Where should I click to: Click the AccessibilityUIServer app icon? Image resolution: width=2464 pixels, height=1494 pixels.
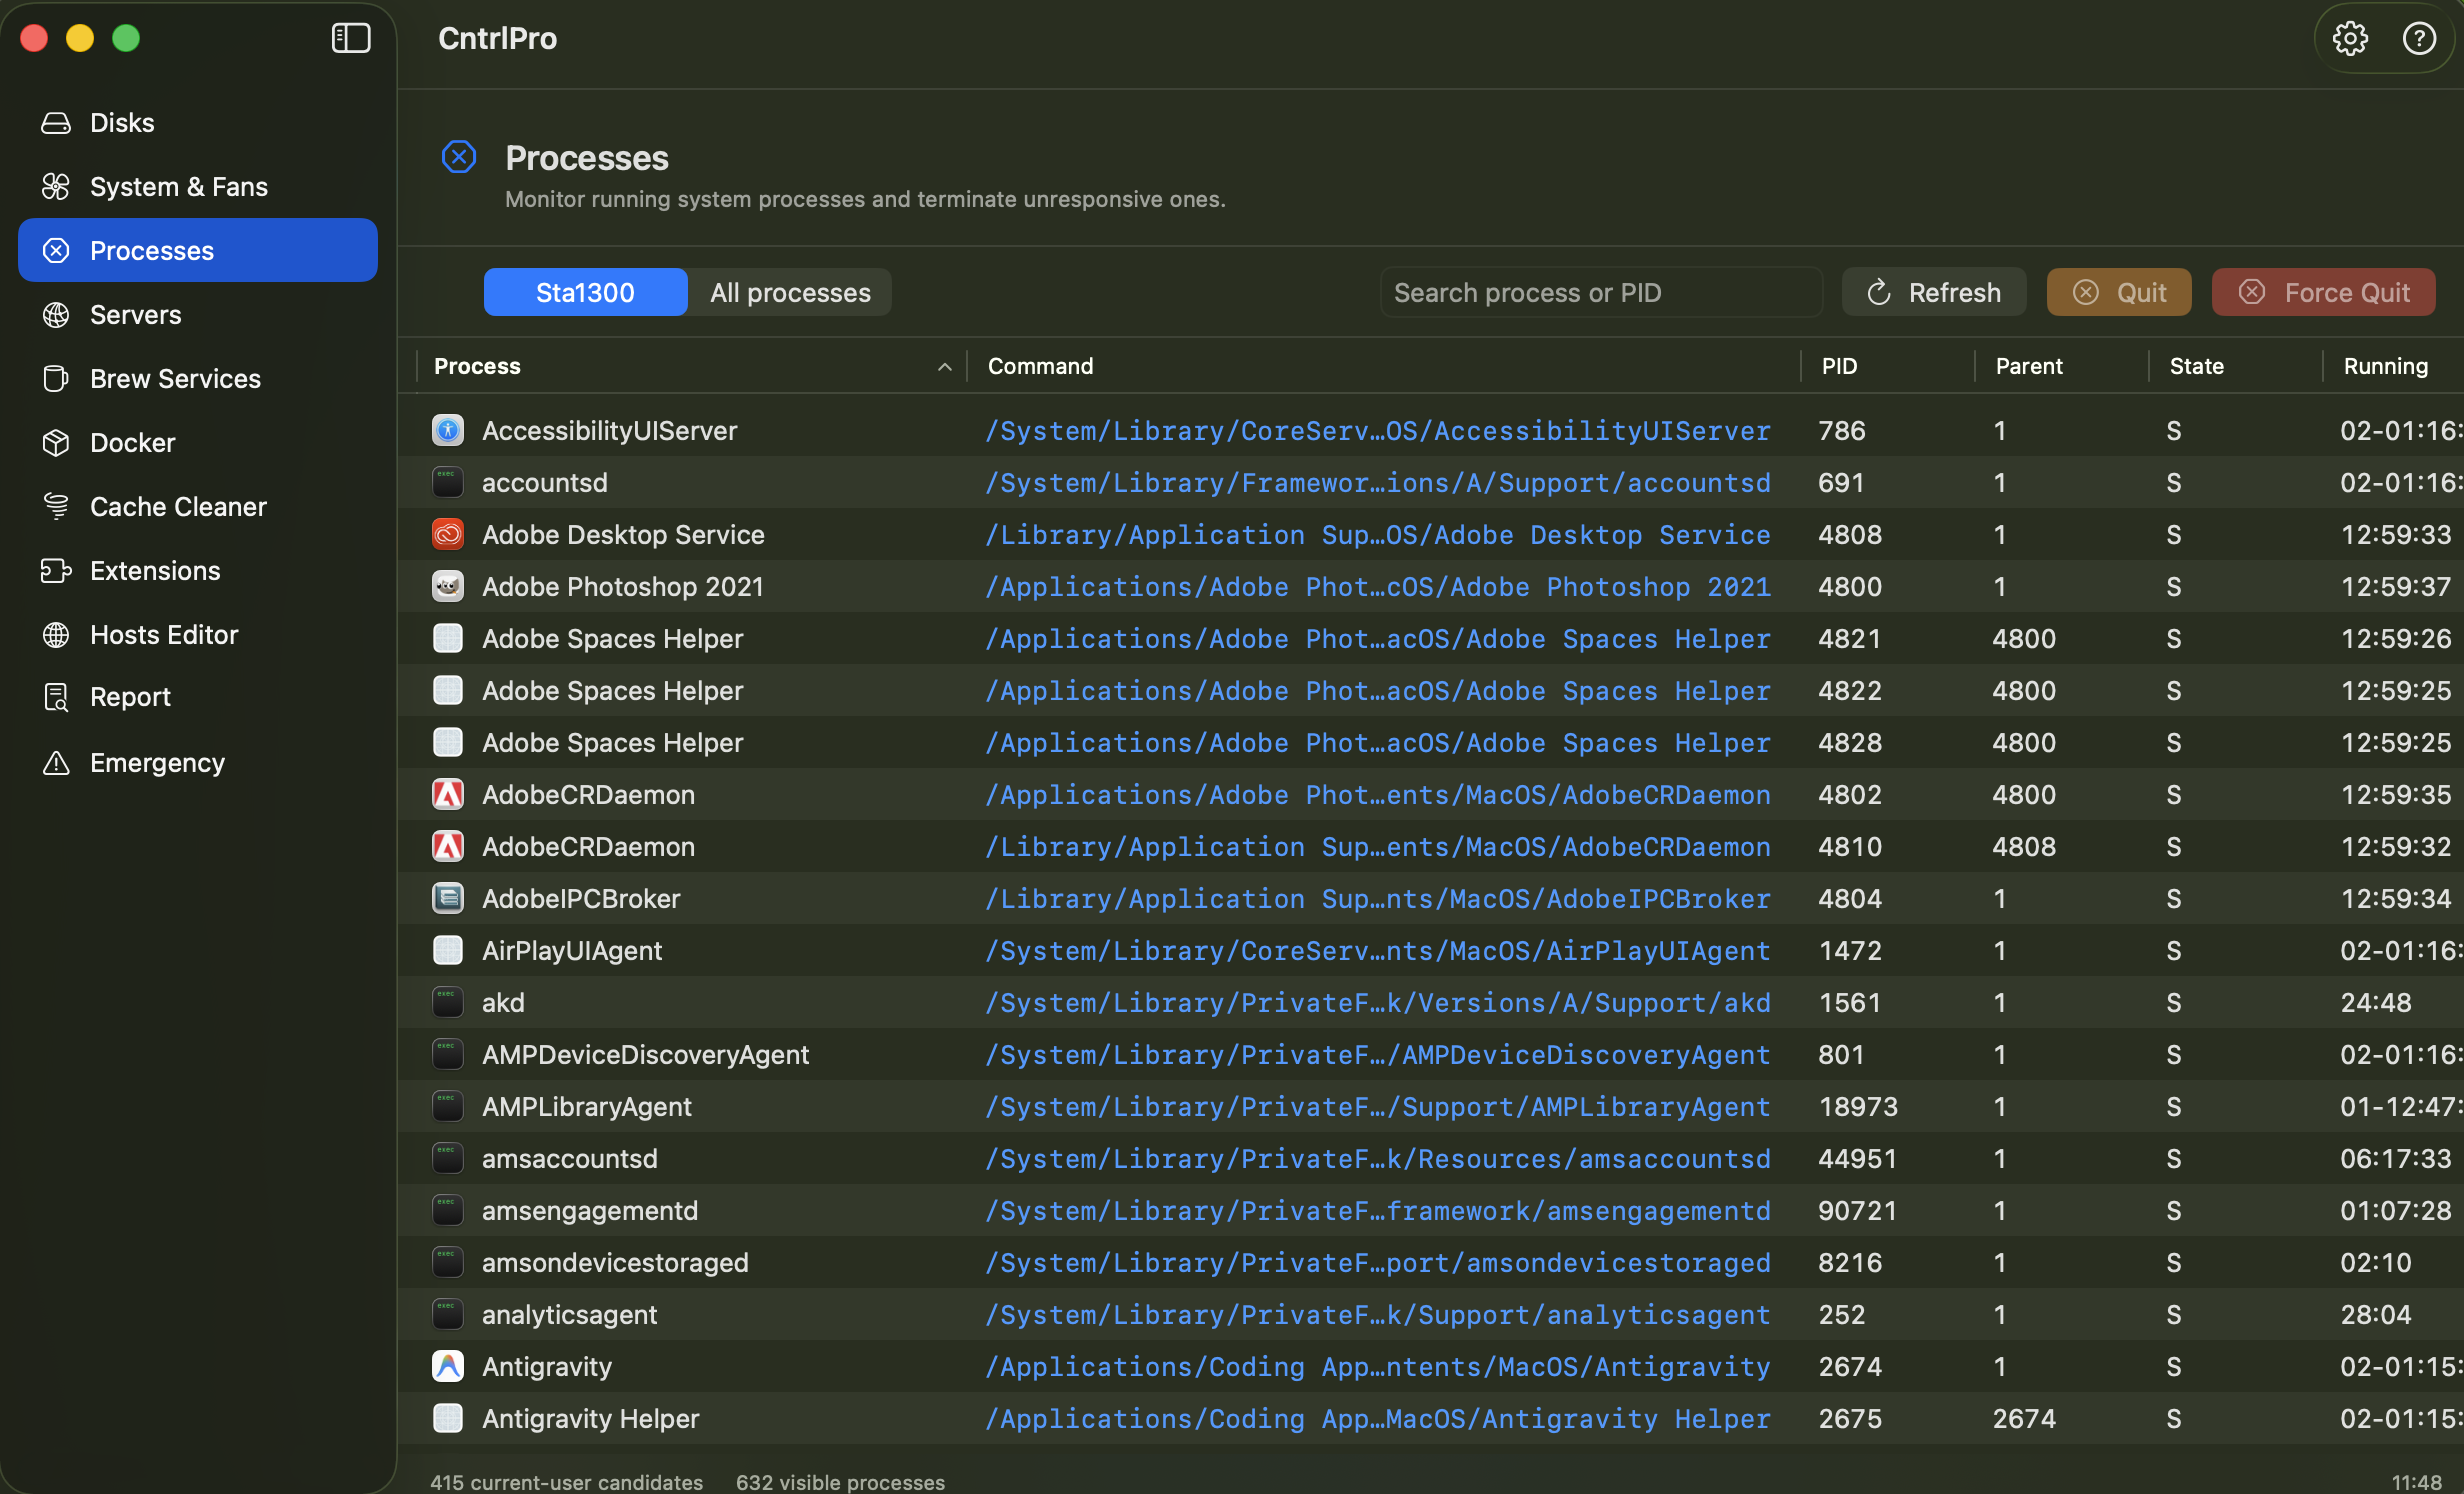(x=448, y=430)
